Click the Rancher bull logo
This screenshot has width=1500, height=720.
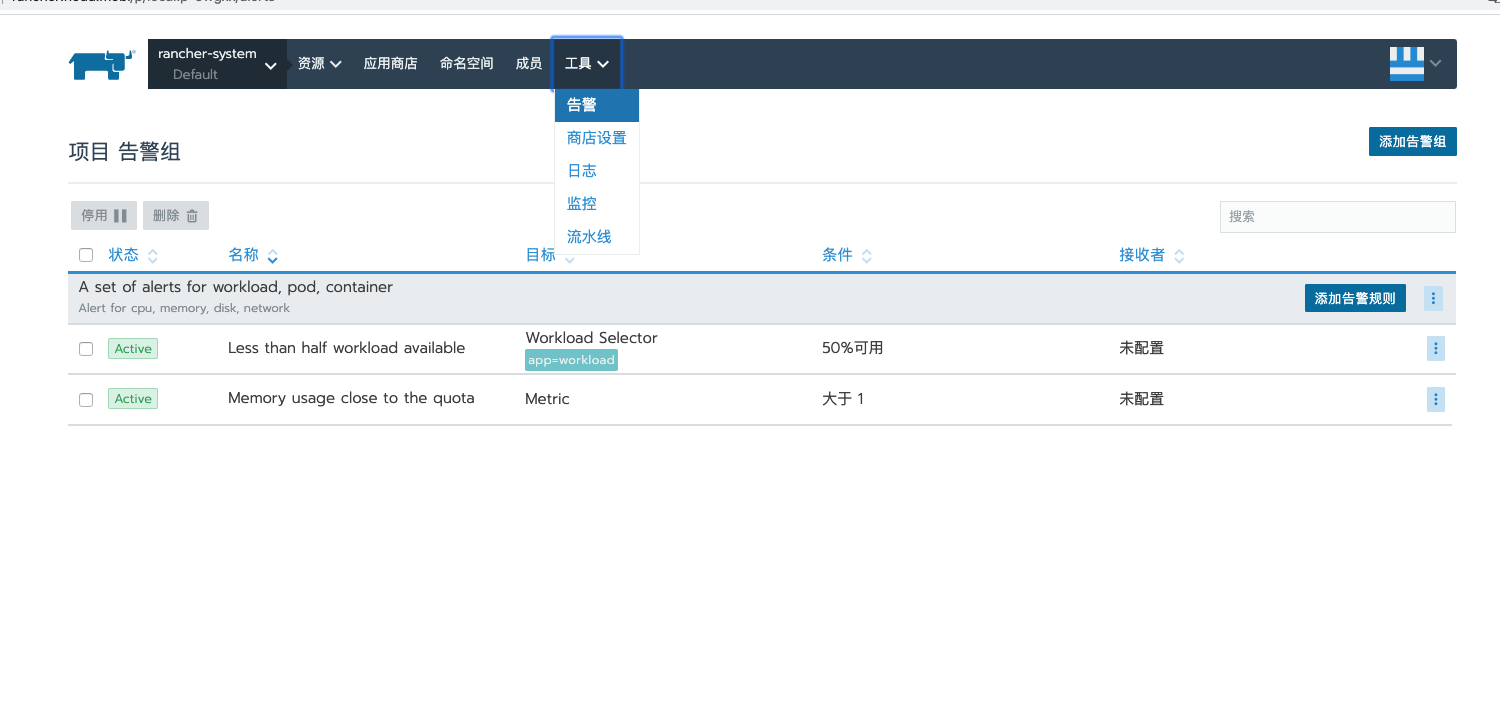tap(100, 63)
